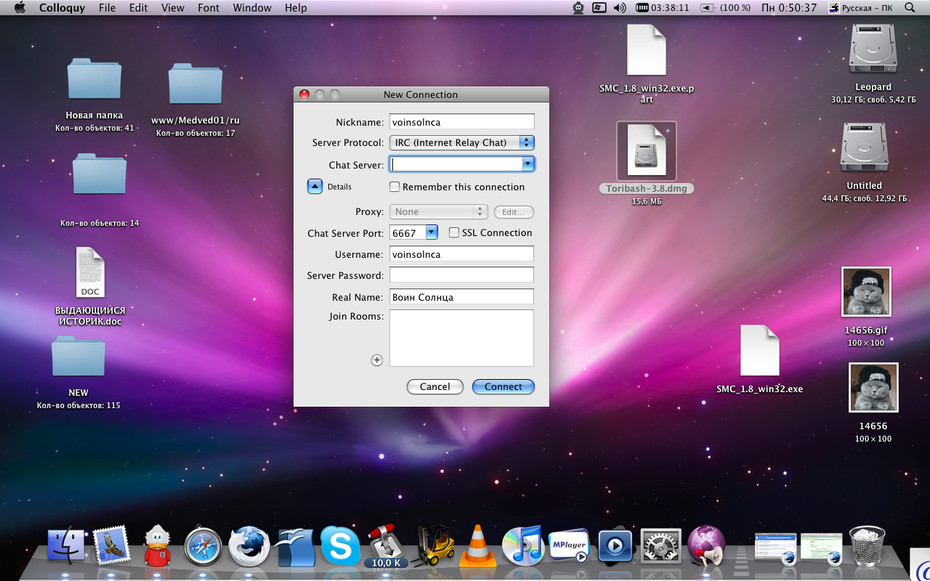Click the Connect button
The image size is (930, 581).
pos(503,387)
